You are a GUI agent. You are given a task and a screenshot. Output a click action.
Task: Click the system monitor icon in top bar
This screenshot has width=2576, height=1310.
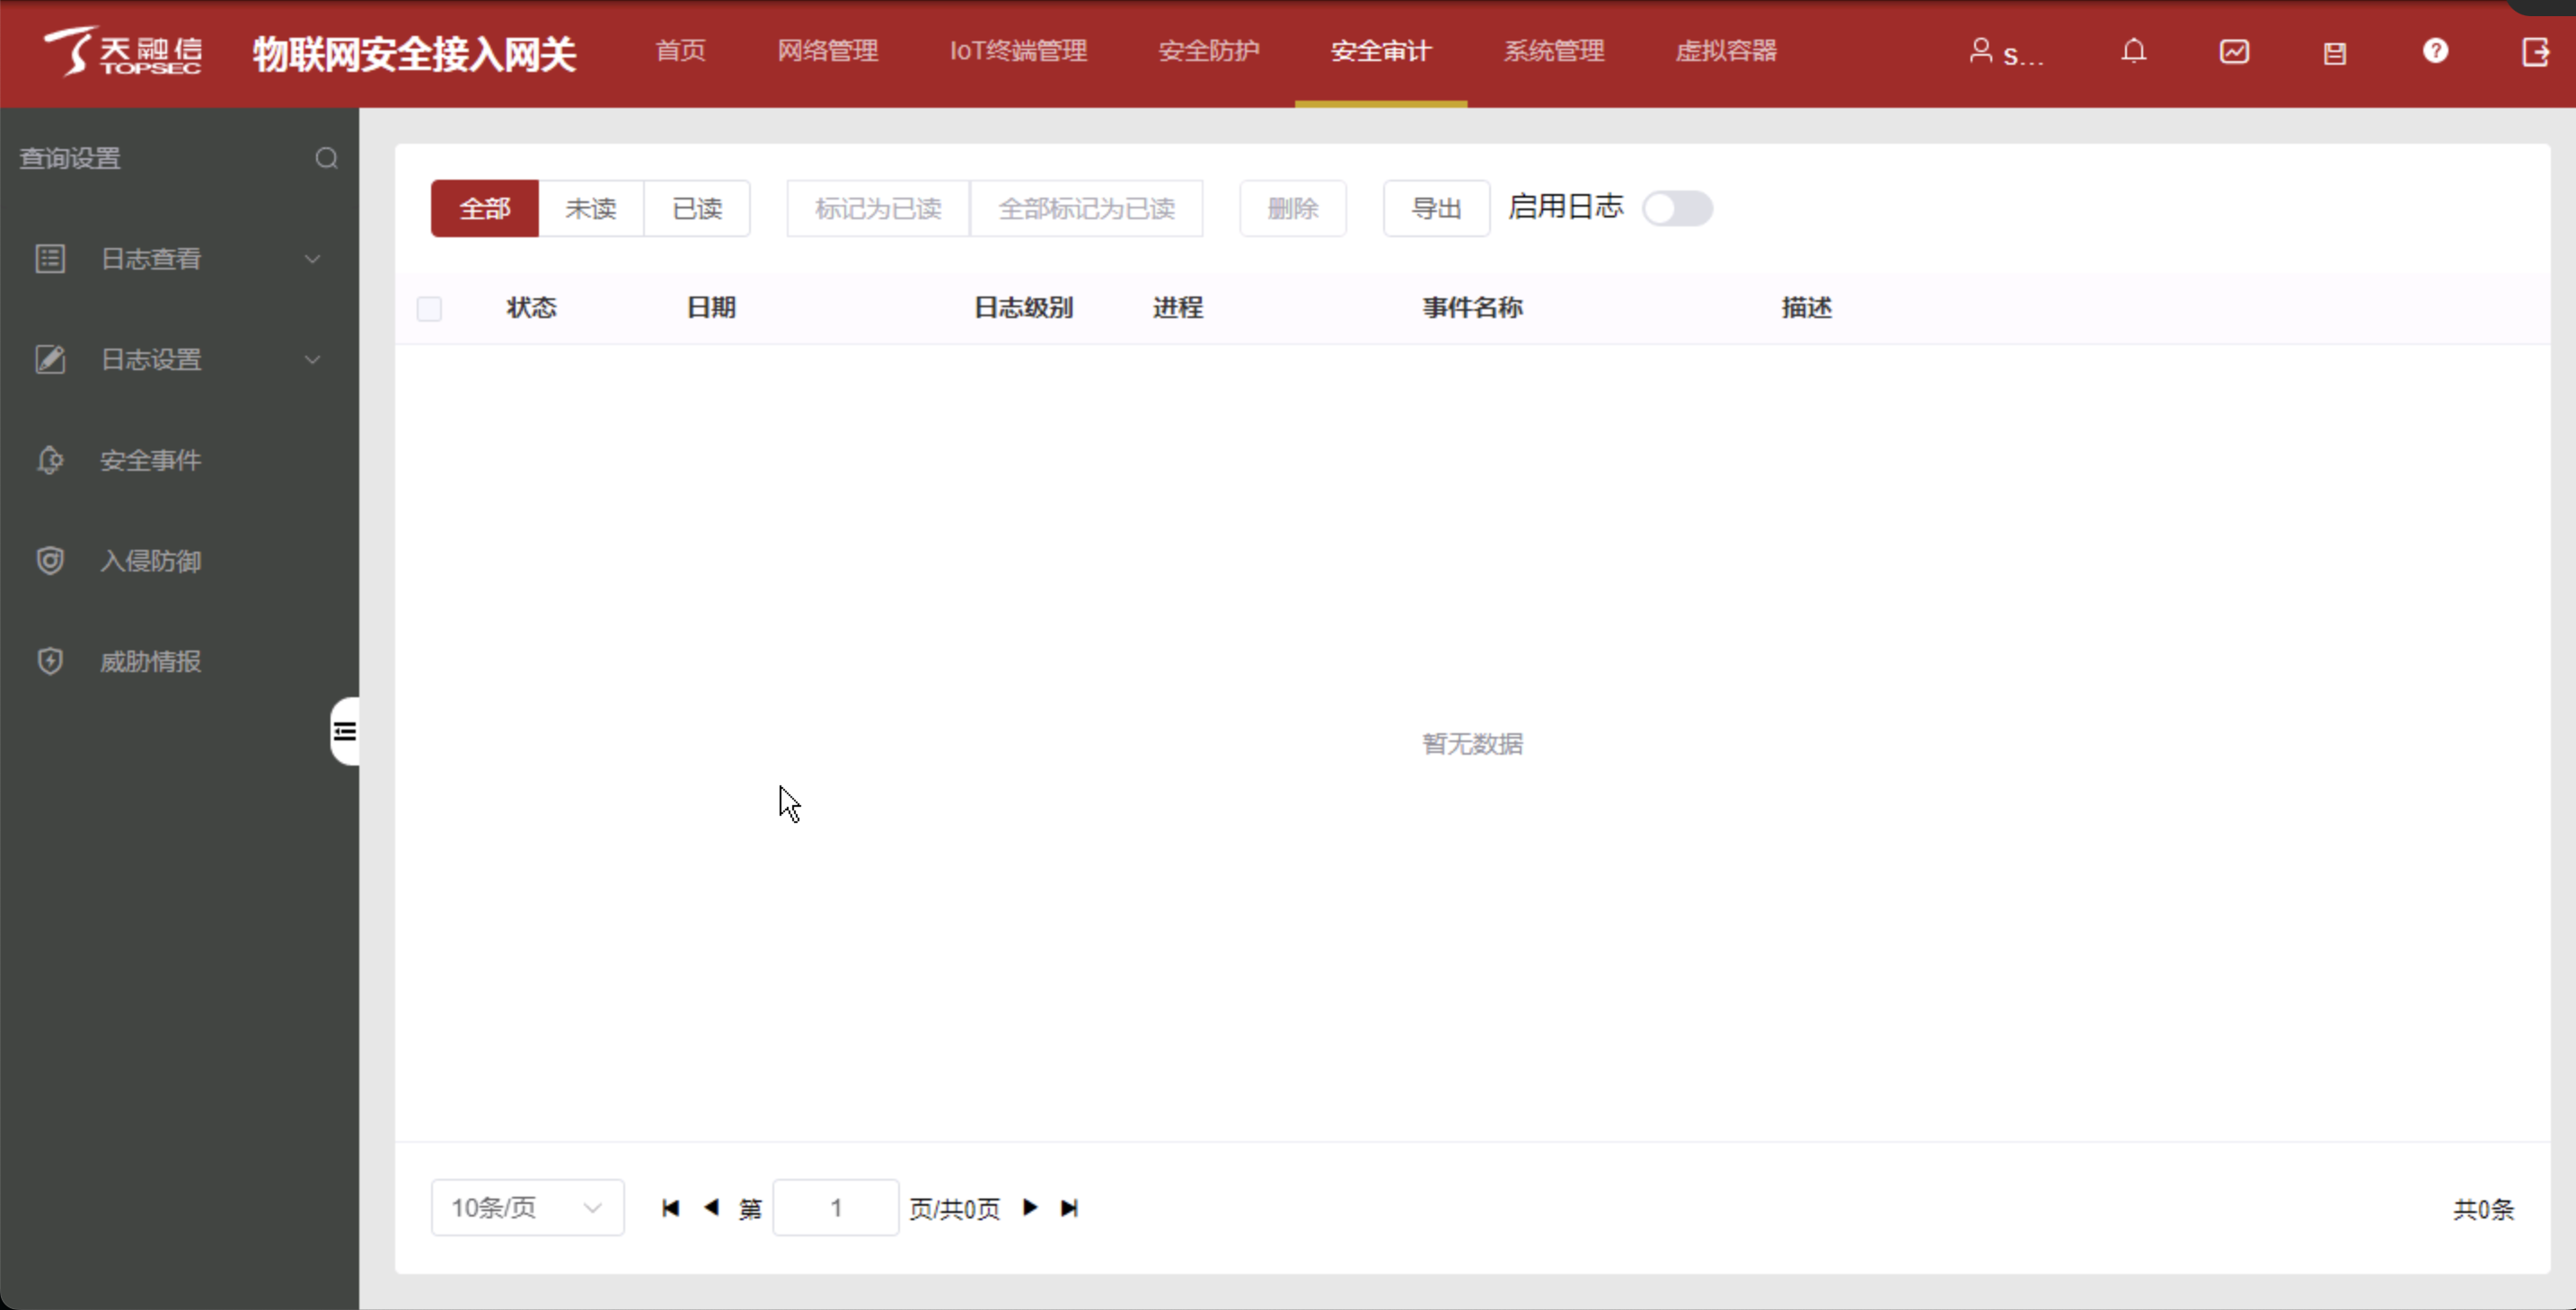tap(2234, 52)
